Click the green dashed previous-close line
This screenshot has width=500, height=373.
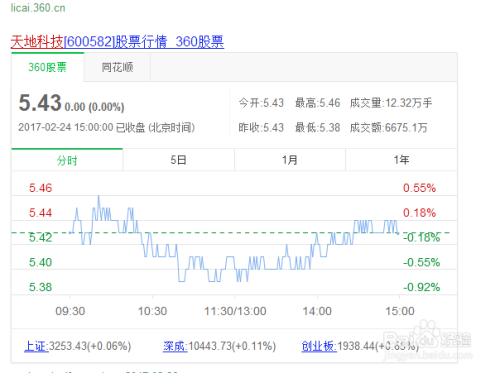click(x=231, y=233)
